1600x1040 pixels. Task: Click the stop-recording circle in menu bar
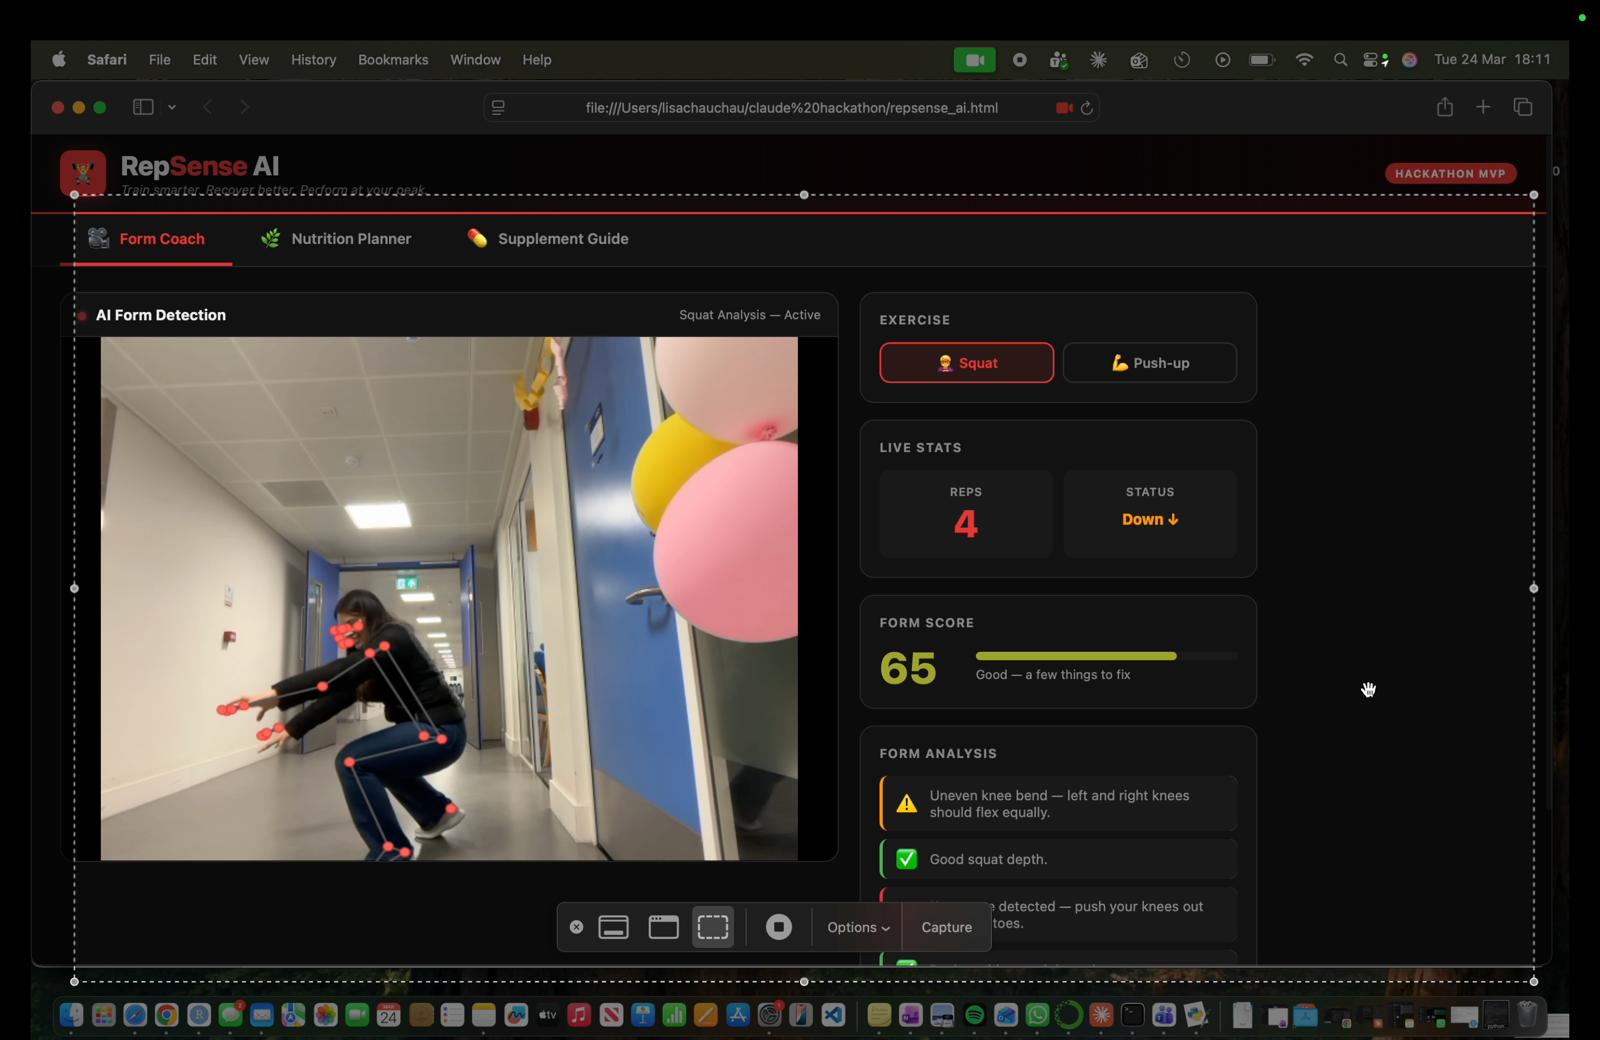tap(1020, 60)
